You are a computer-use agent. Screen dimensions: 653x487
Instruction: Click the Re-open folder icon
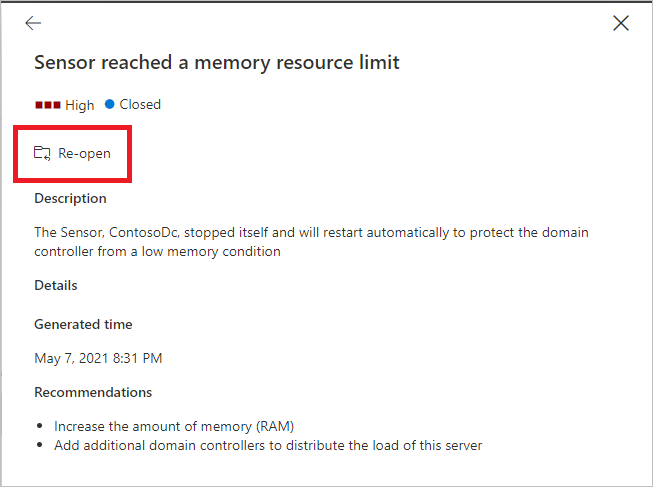click(42, 153)
